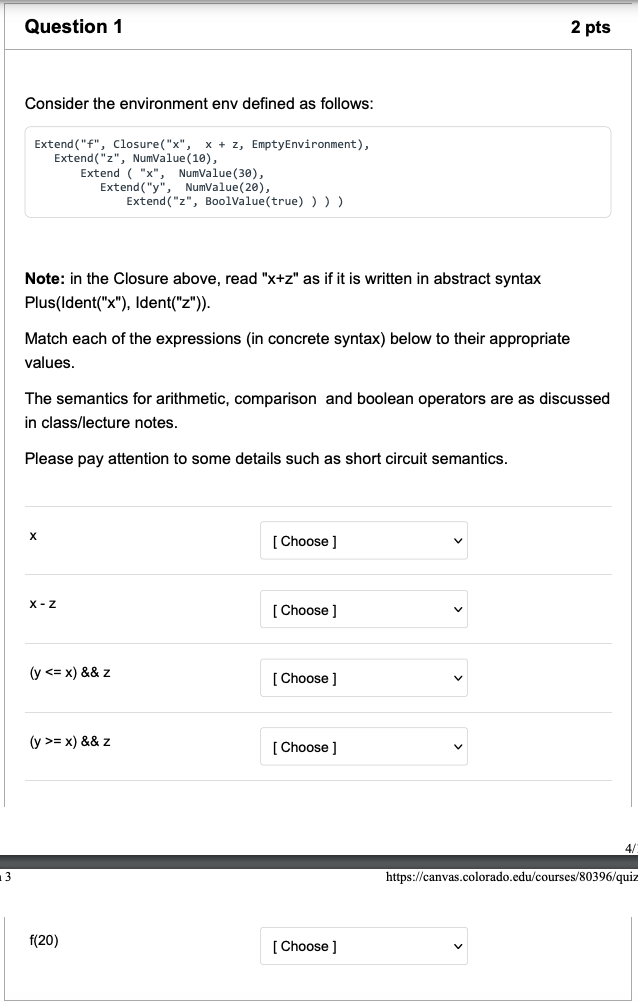Image resolution: width=638 pixels, height=1002 pixels.
Task: Click the Question 1 heading
Action: point(74,27)
